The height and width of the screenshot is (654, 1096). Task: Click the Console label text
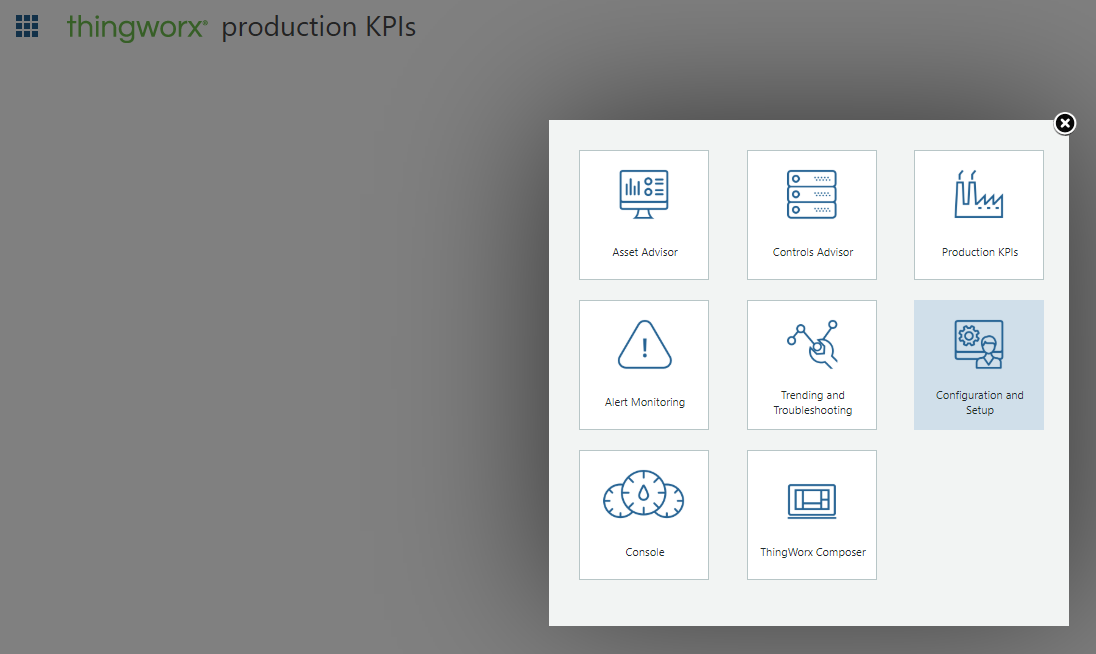[x=644, y=551]
